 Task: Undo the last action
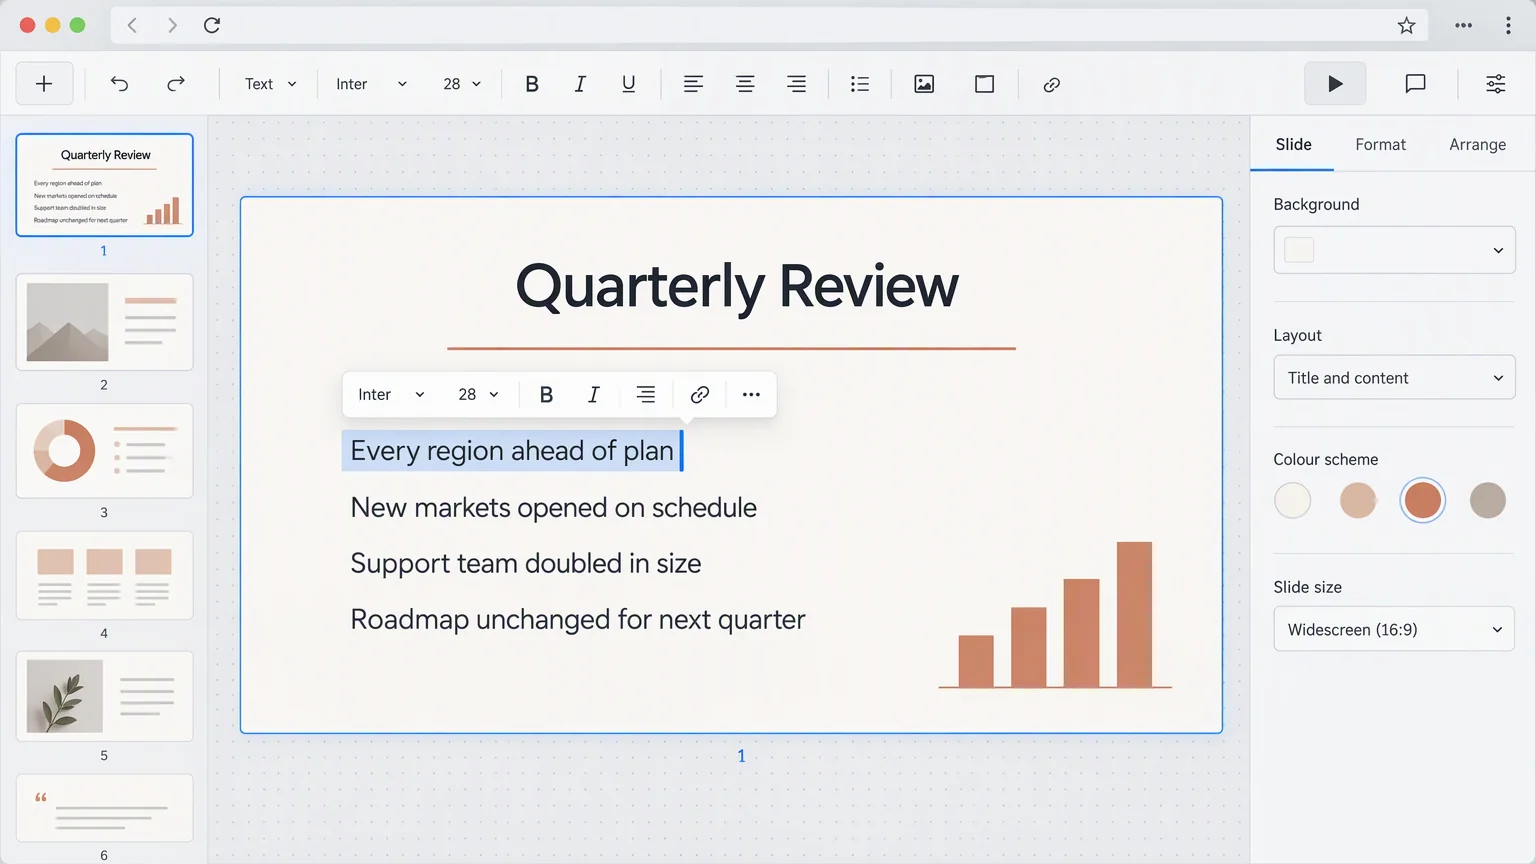pyautogui.click(x=119, y=84)
